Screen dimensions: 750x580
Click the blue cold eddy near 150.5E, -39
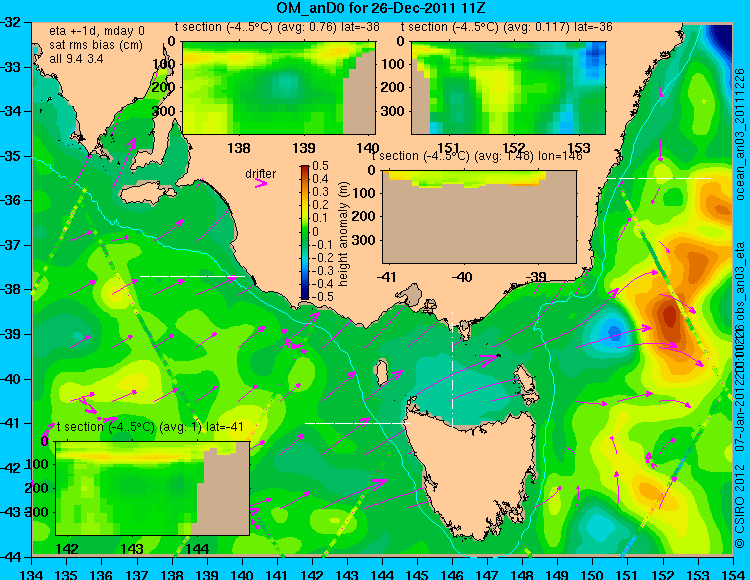[614, 331]
